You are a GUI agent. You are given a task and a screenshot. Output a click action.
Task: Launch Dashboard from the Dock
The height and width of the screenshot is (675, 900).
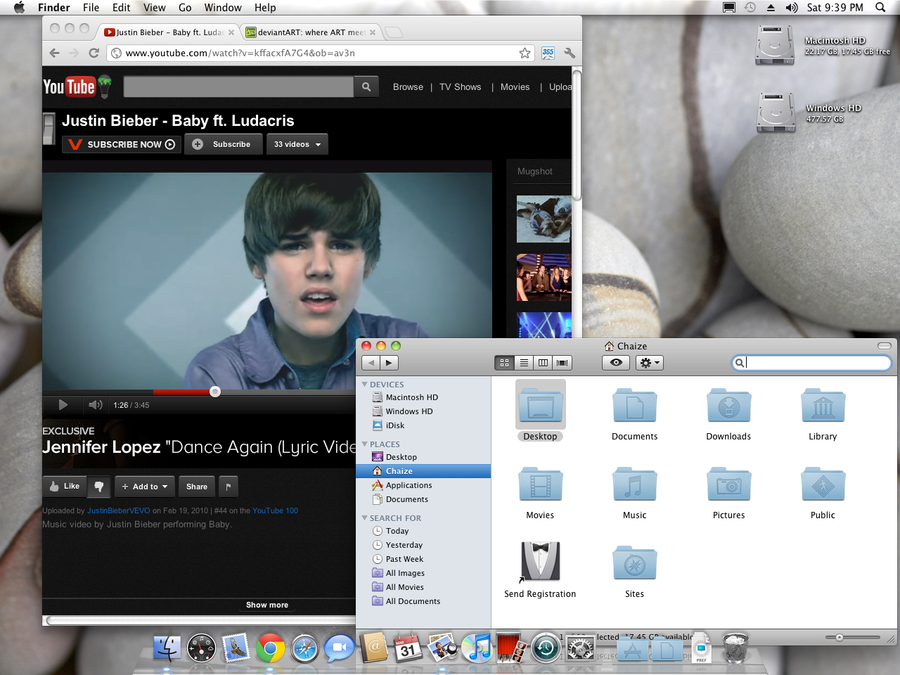click(x=201, y=648)
